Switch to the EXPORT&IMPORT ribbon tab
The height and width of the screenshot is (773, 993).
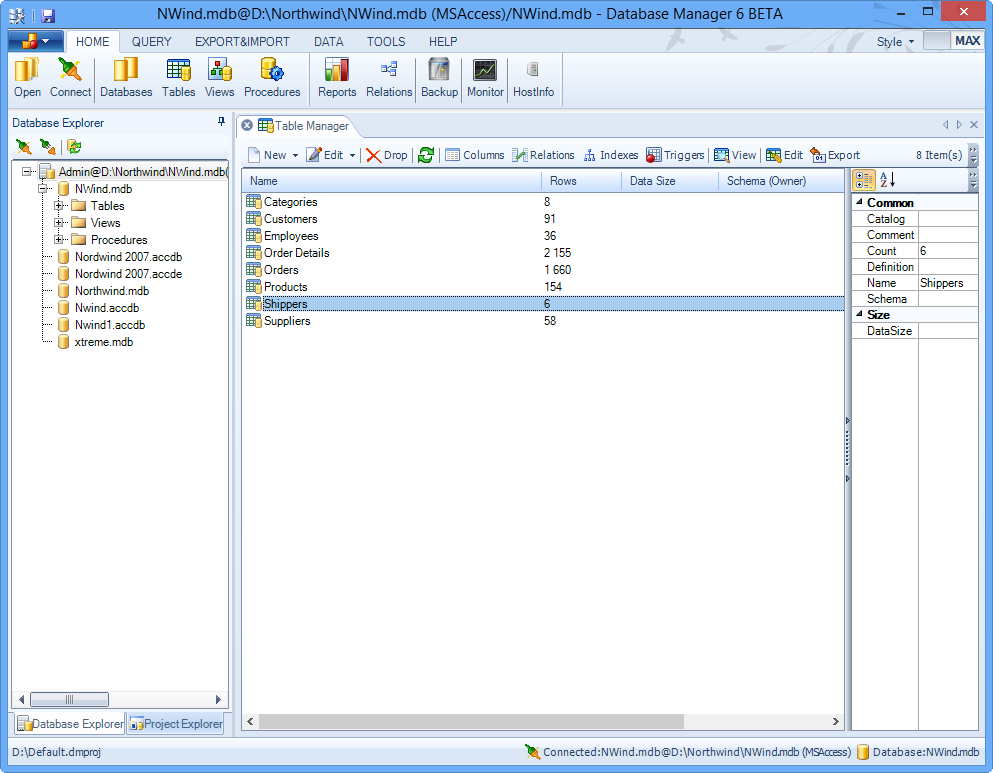[242, 42]
